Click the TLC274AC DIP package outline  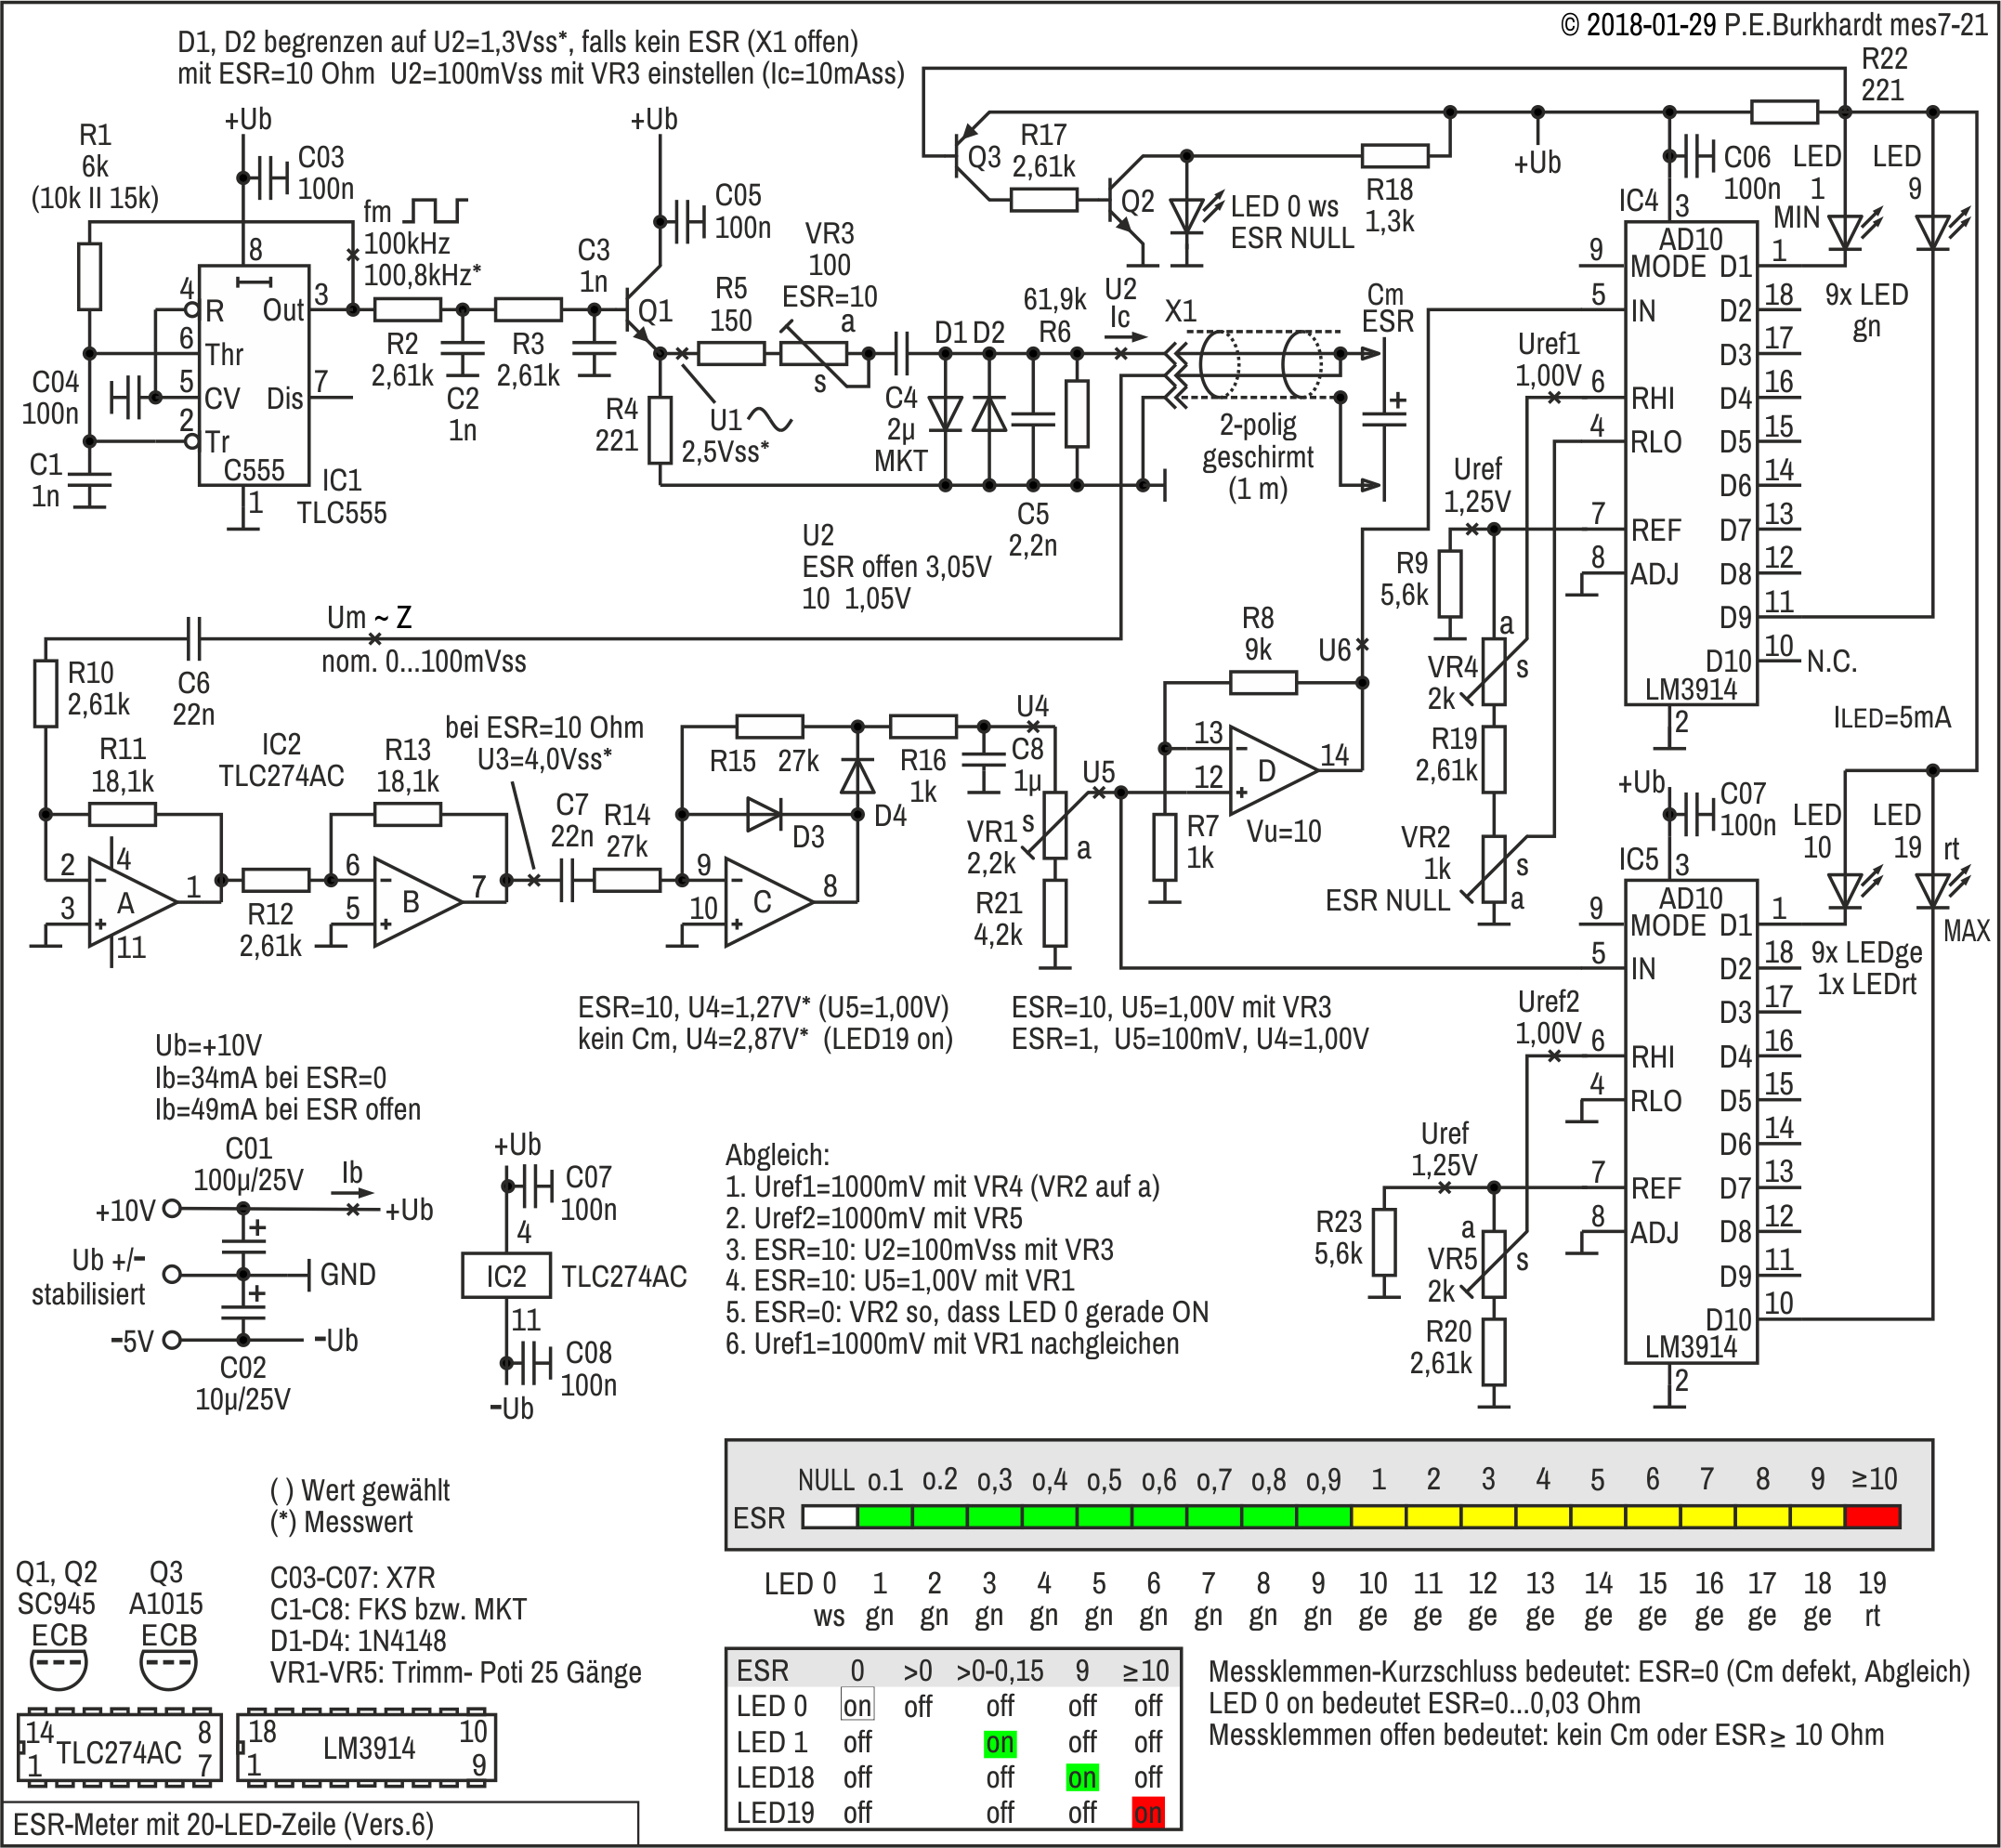(x=118, y=1747)
